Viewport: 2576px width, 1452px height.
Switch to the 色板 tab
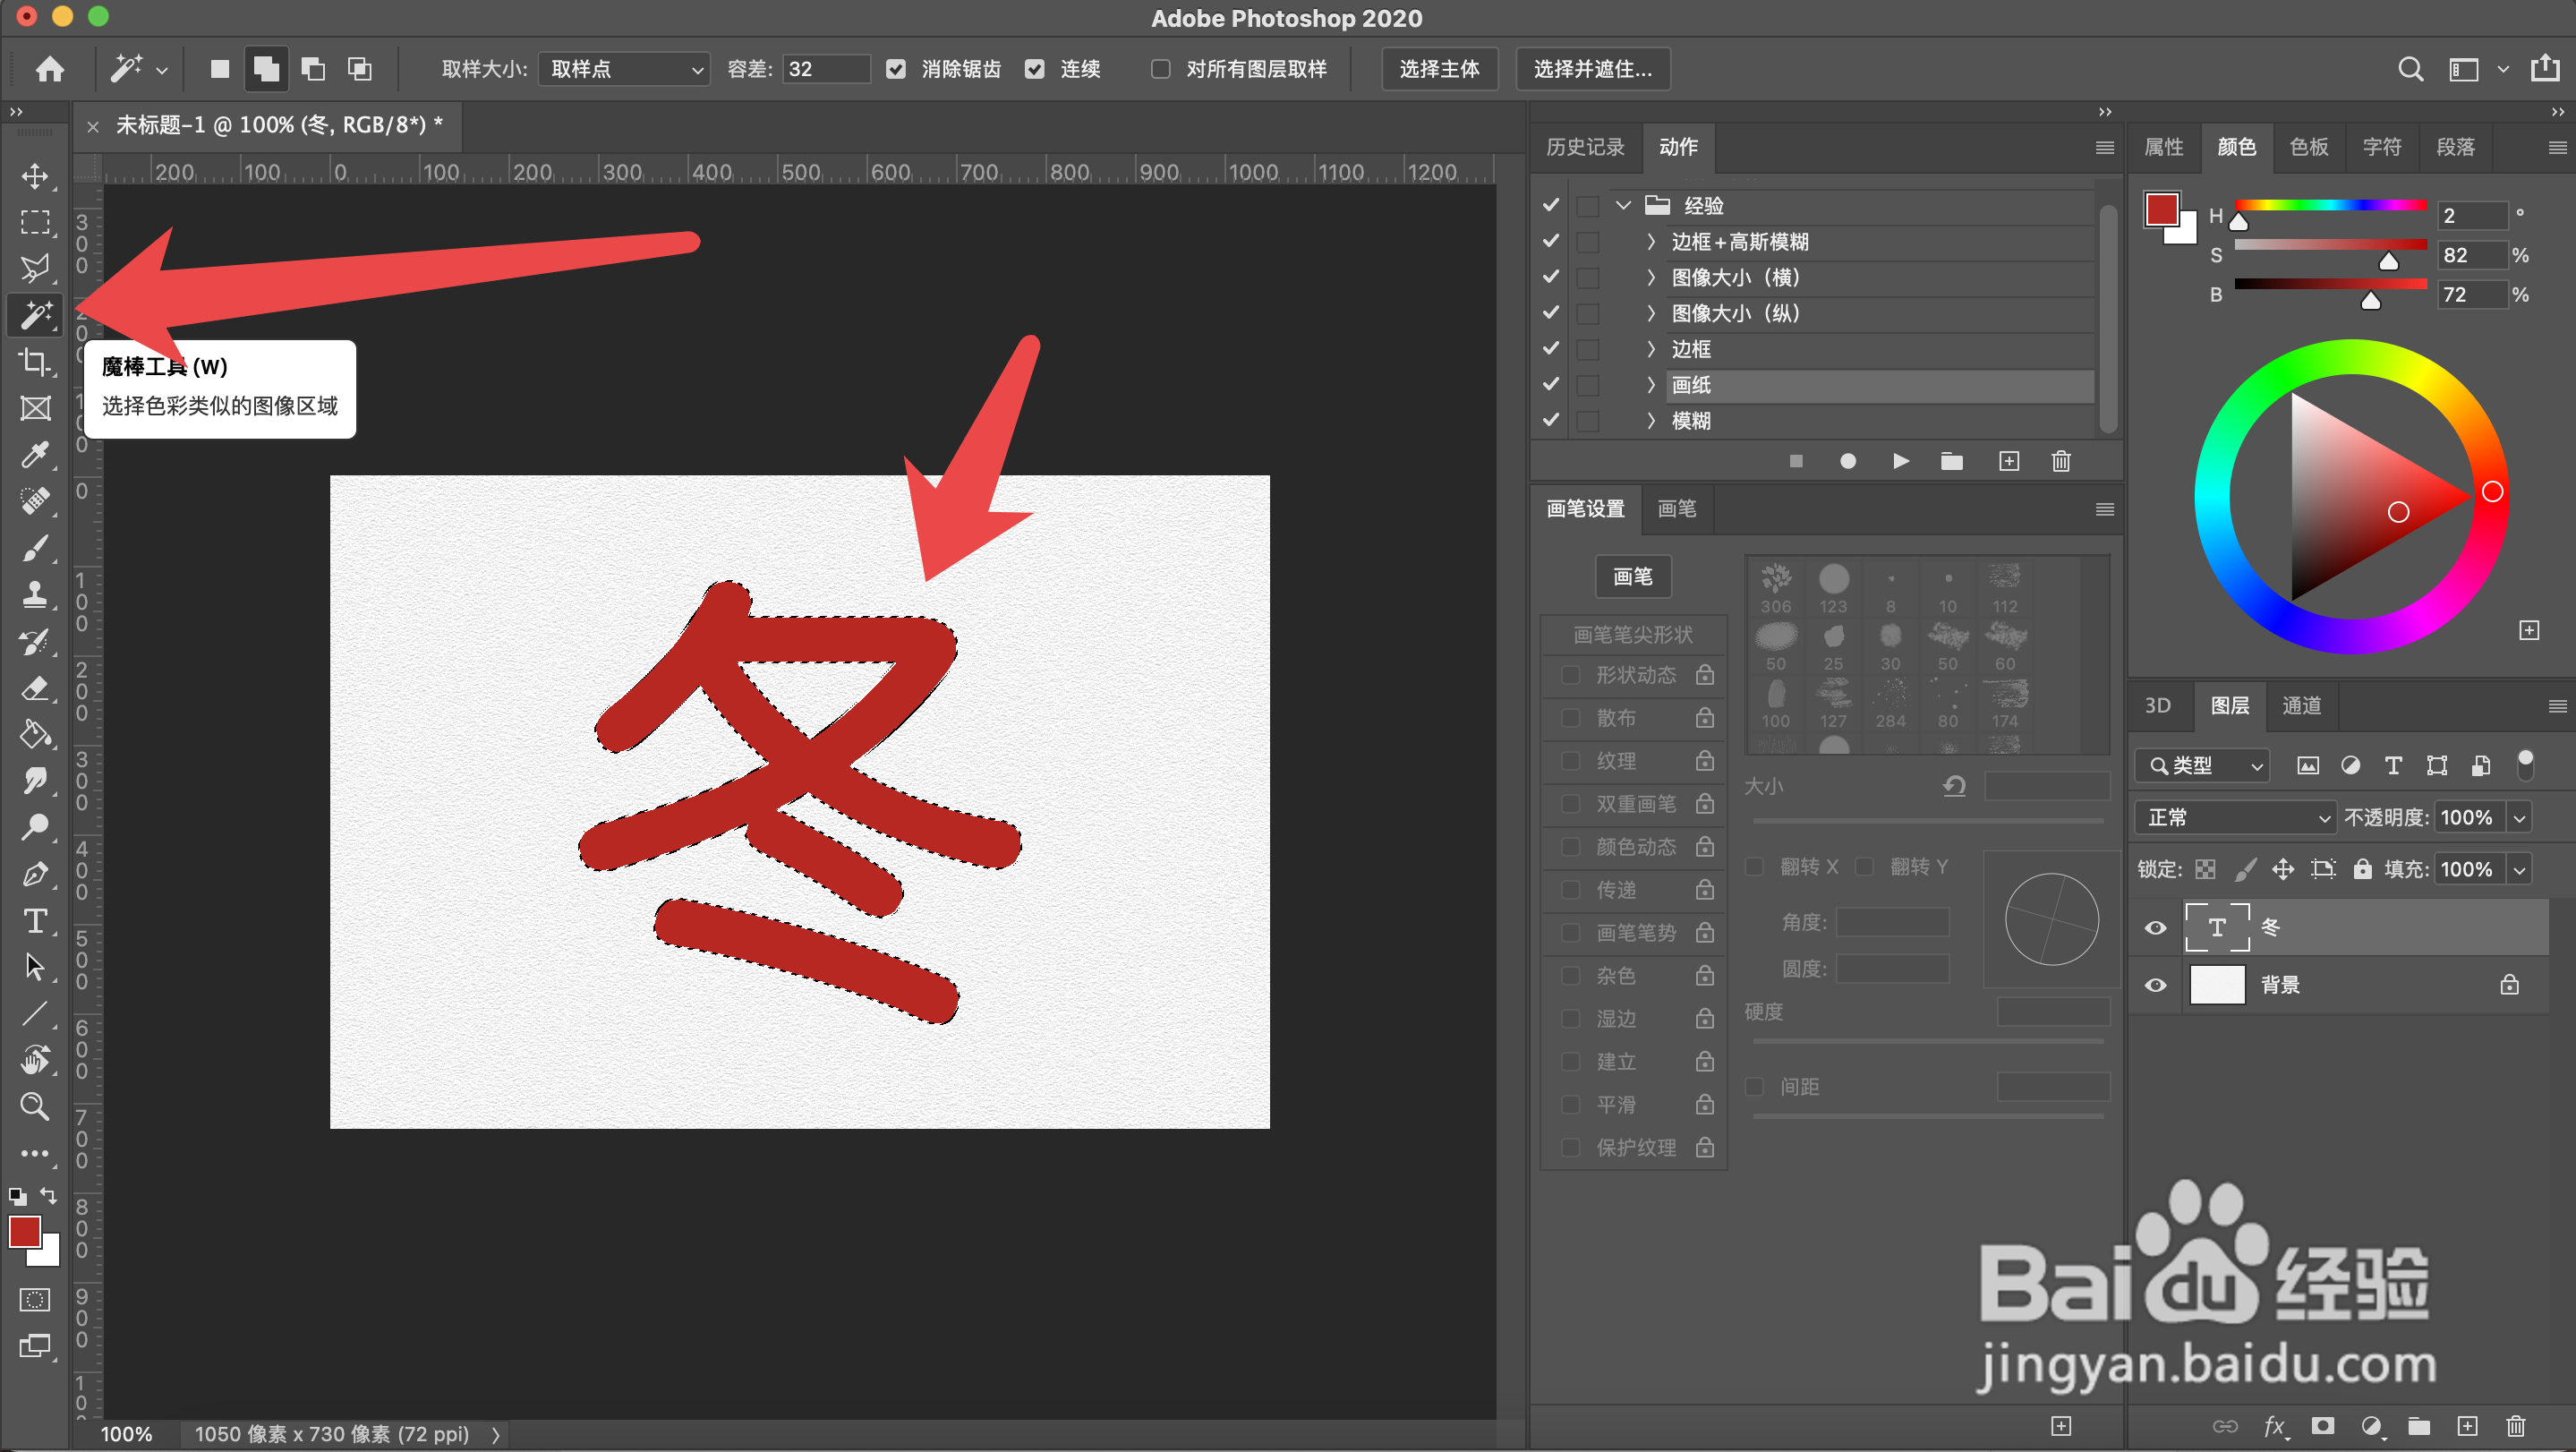2308,147
